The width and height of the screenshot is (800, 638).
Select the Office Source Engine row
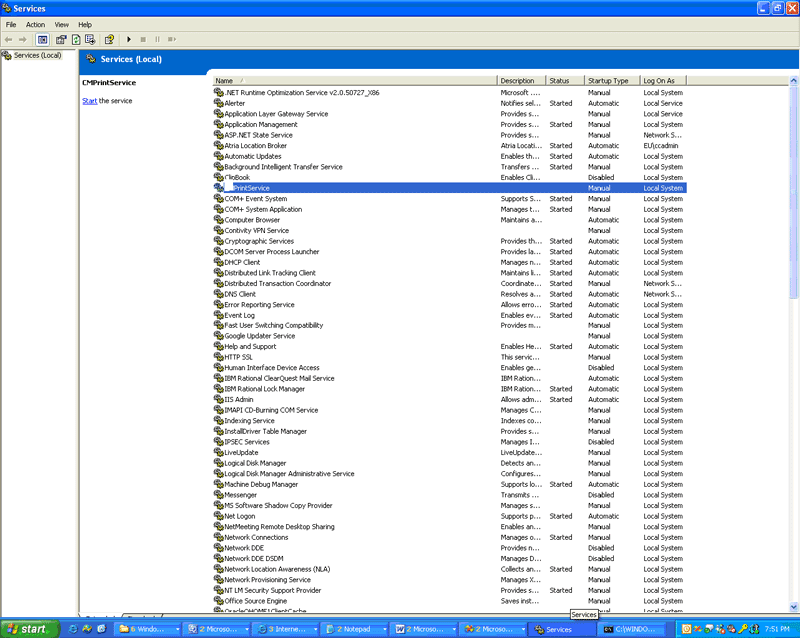point(449,601)
